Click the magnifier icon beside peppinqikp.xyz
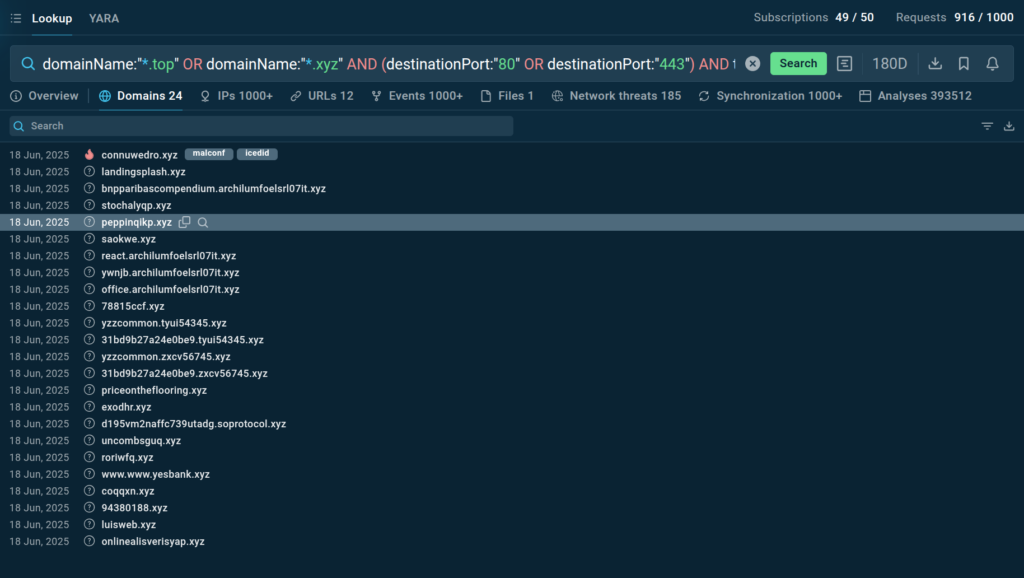Image resolution: width=1024 pixels, height=578 pixels. (202, 222)
